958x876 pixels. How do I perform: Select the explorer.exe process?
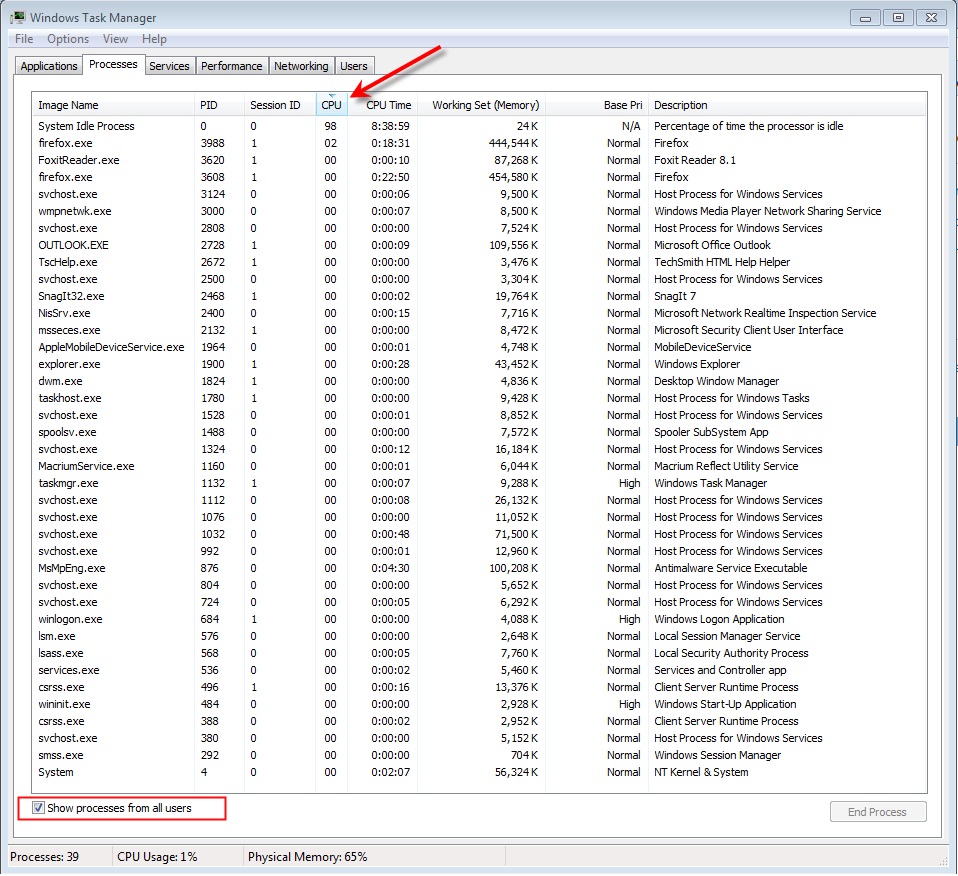coord(480,364)
